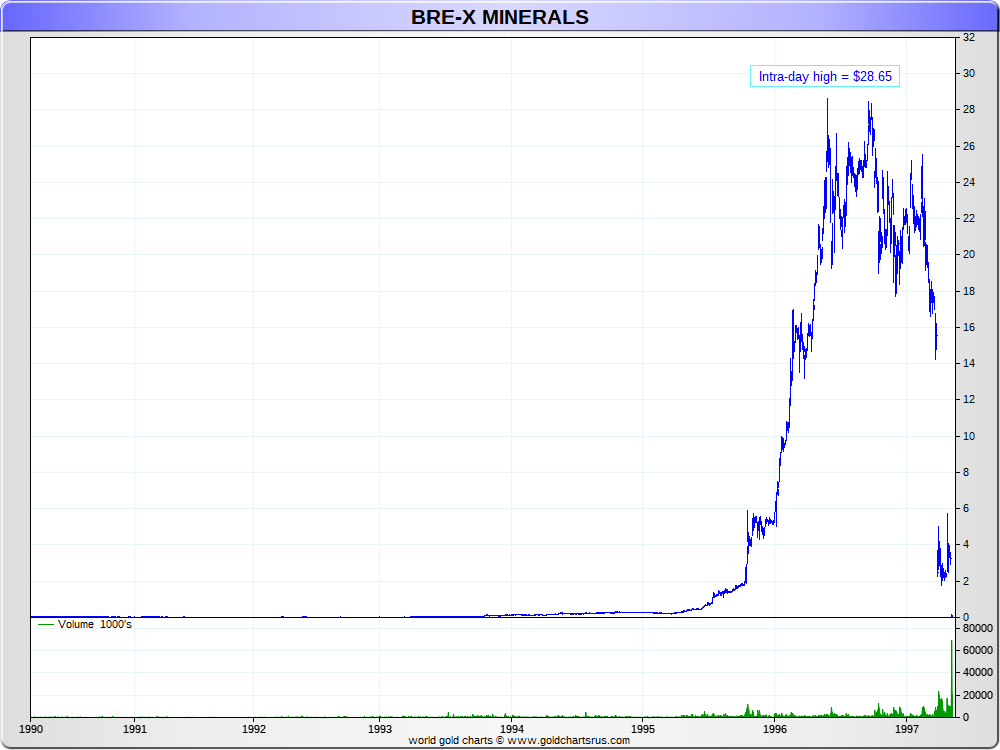Screen dimensions: 1000x750
Task: Click the price axis label 28
Action: click(x=969, y=110)
